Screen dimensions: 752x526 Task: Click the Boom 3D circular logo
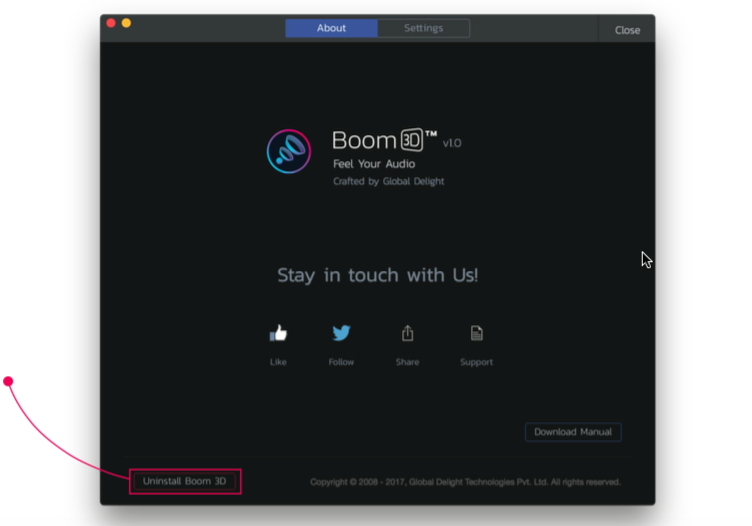point(289,151)
